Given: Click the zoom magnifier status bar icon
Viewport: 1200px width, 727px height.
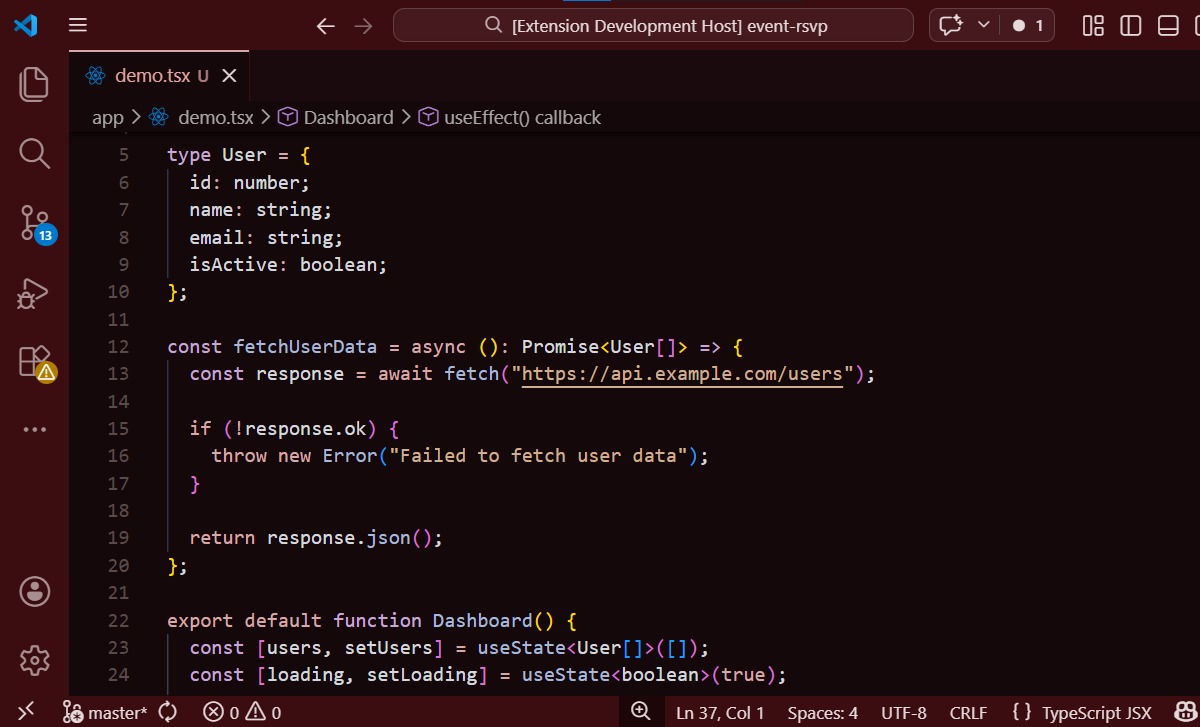Looking at the screenshot, I should (641, 712).
